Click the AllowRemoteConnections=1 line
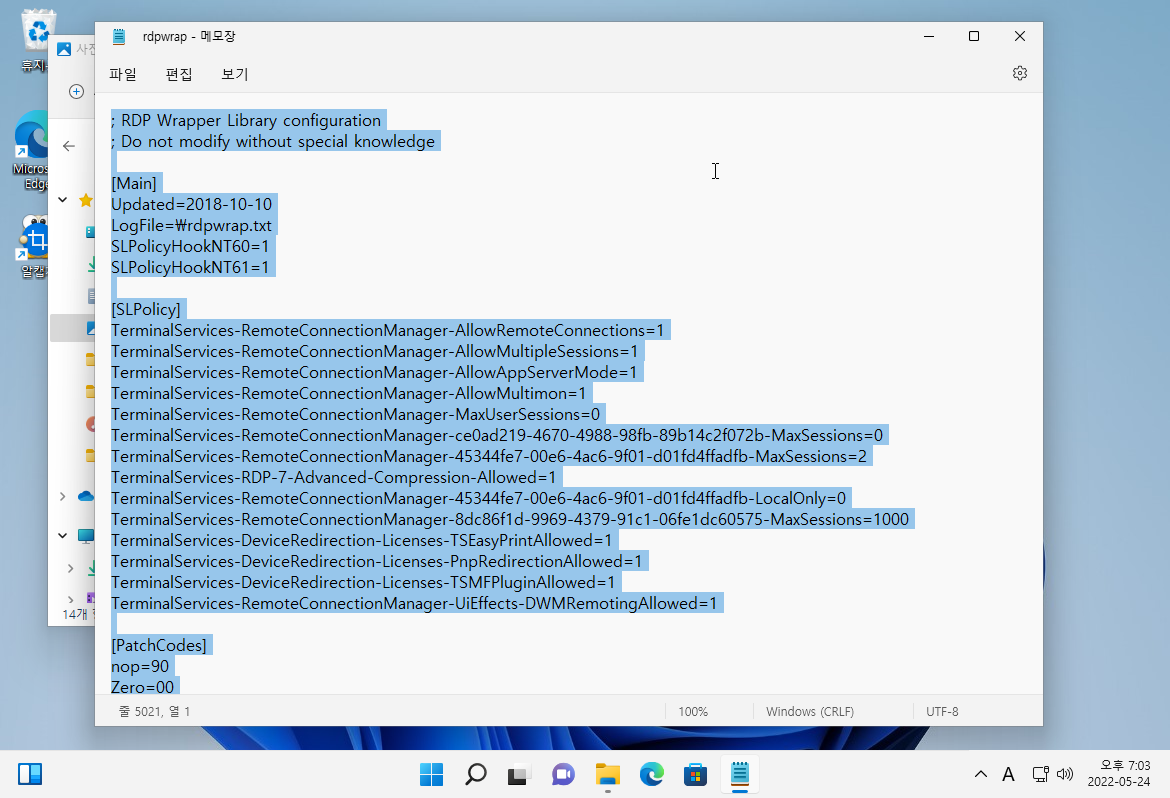The width and height of the screenshot is (1170, 798). pyautogui.click(x=388, y=330)
